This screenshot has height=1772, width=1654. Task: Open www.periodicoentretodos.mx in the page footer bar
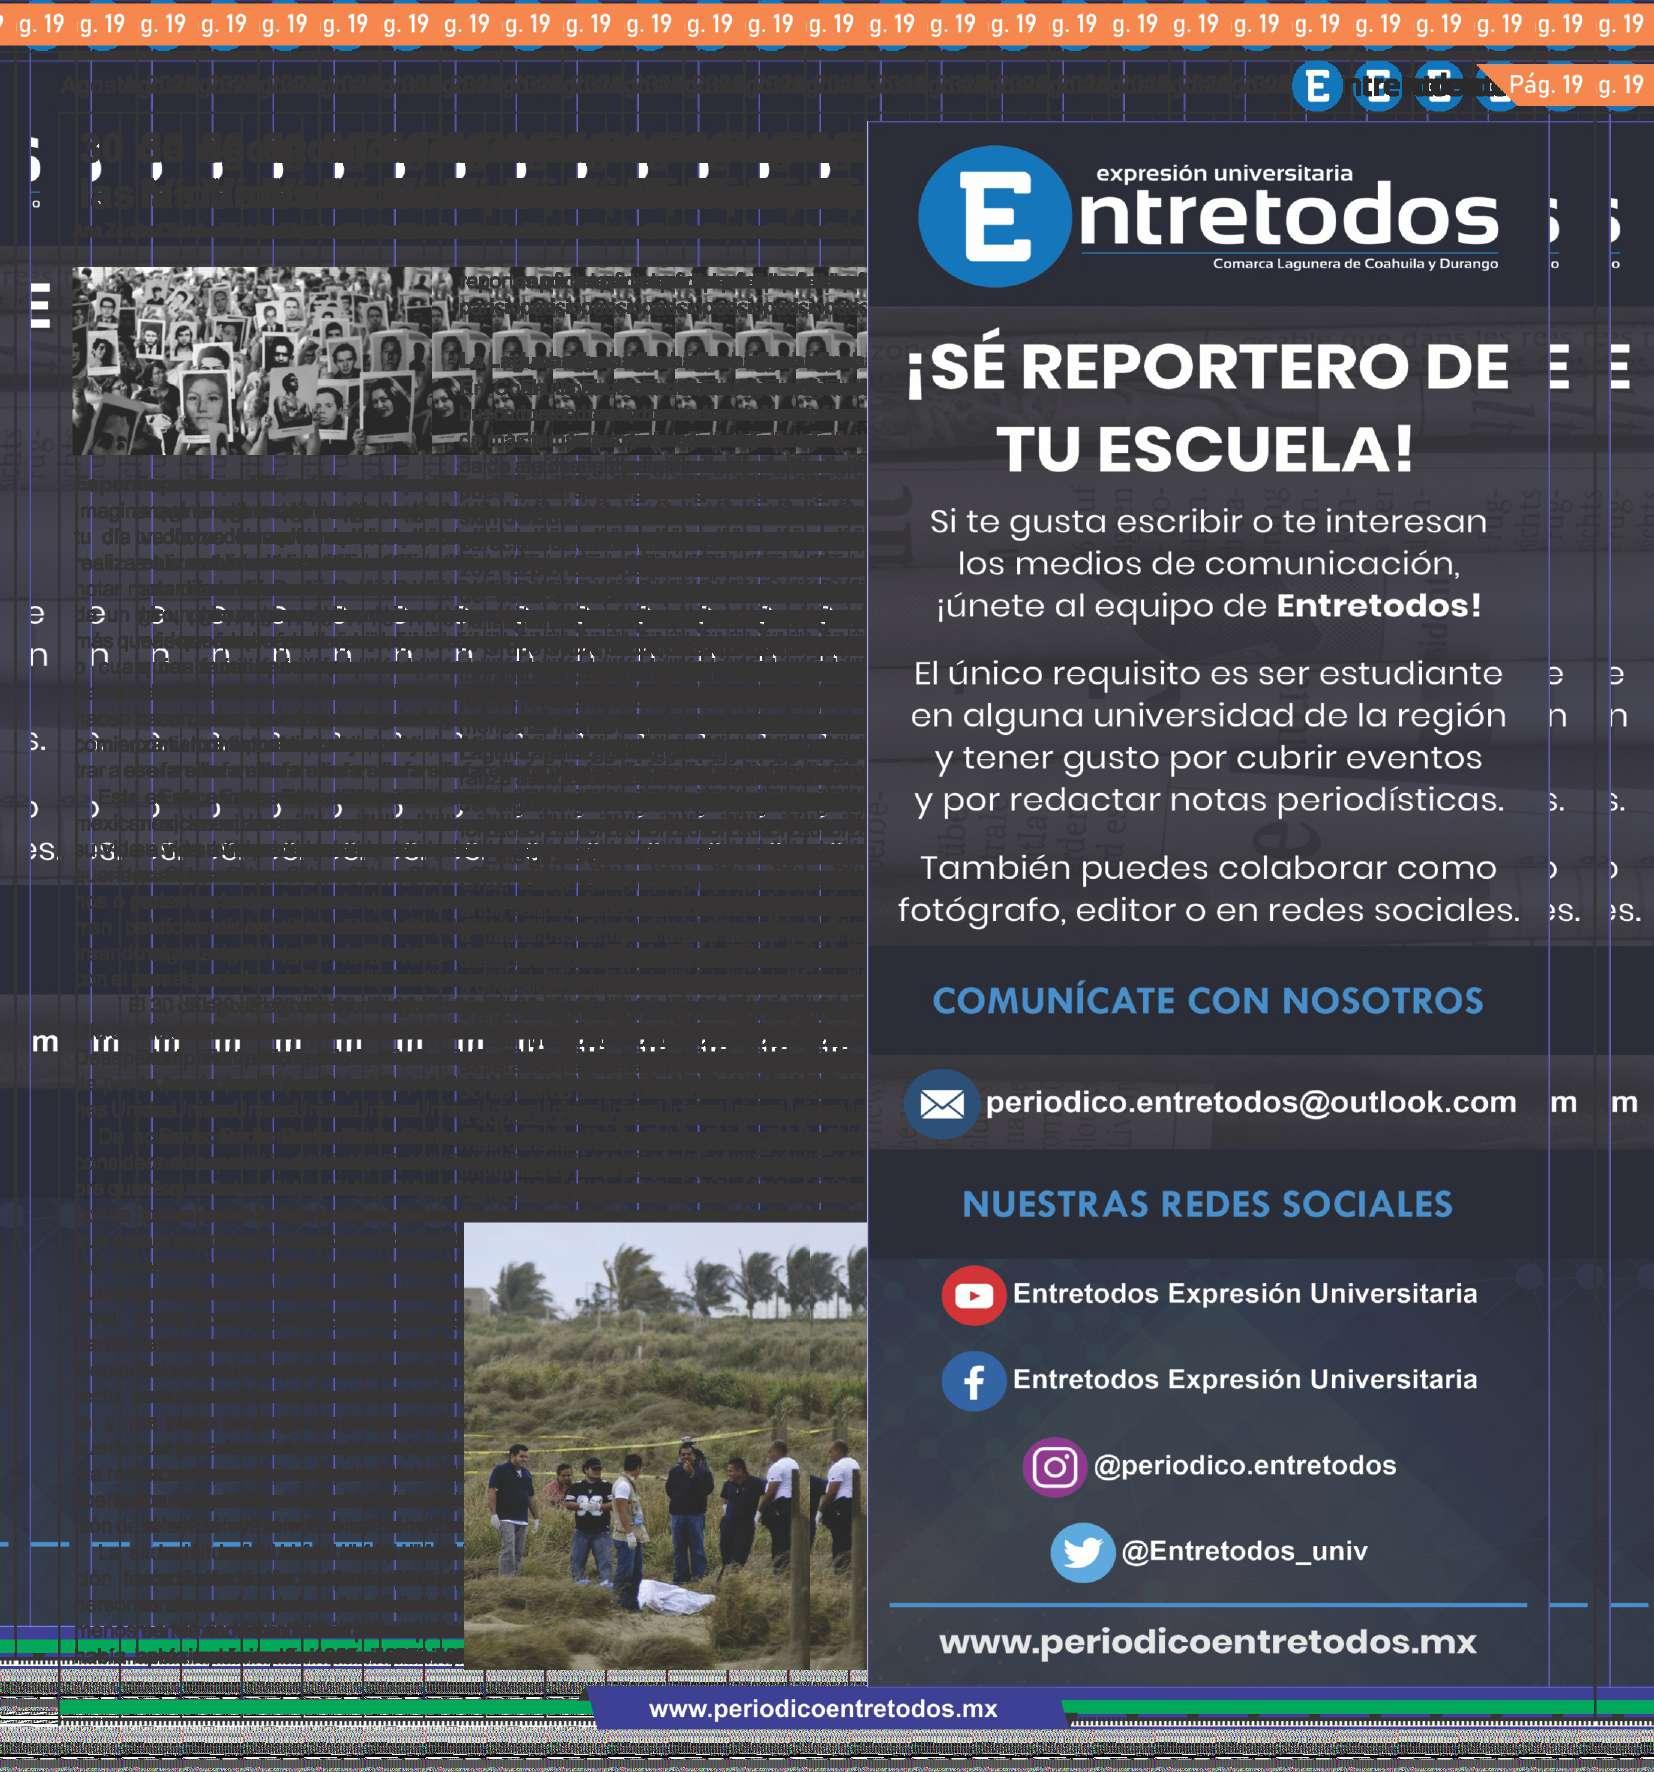[823, 1709]
